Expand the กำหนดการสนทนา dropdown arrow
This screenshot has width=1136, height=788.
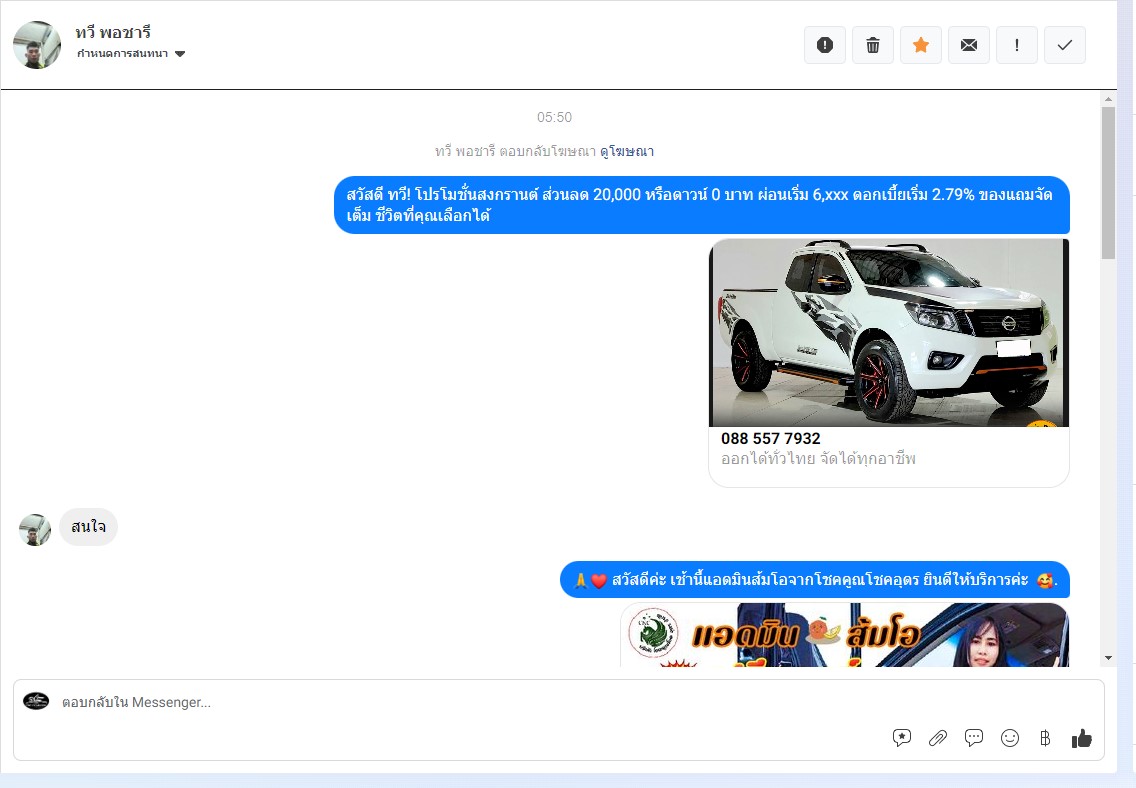coord(180,54)
